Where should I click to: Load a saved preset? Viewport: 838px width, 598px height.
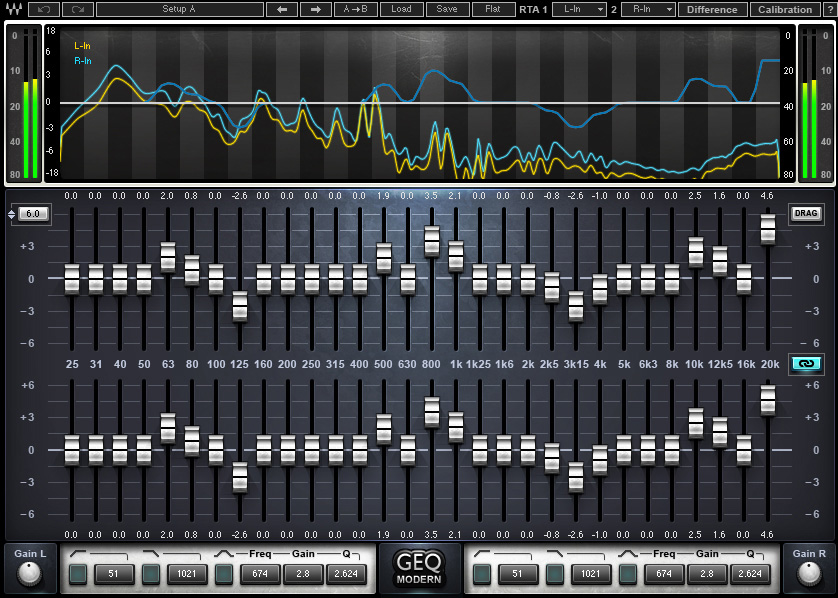401,9
